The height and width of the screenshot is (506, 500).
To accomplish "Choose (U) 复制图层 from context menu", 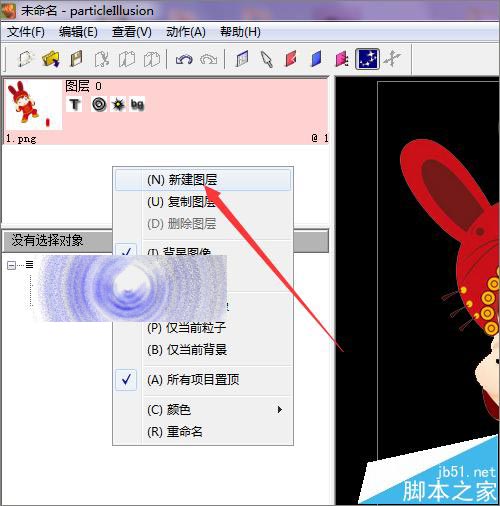I will point(203,202).
